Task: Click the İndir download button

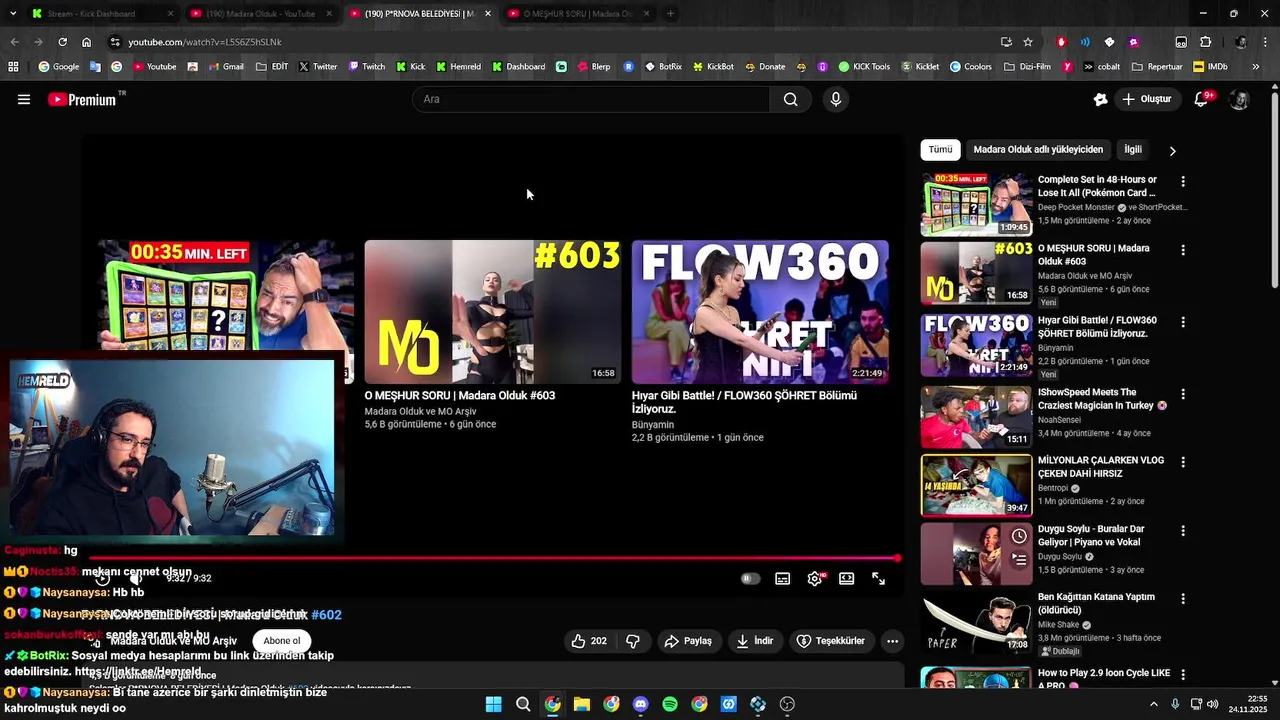Action: [755, 641]
